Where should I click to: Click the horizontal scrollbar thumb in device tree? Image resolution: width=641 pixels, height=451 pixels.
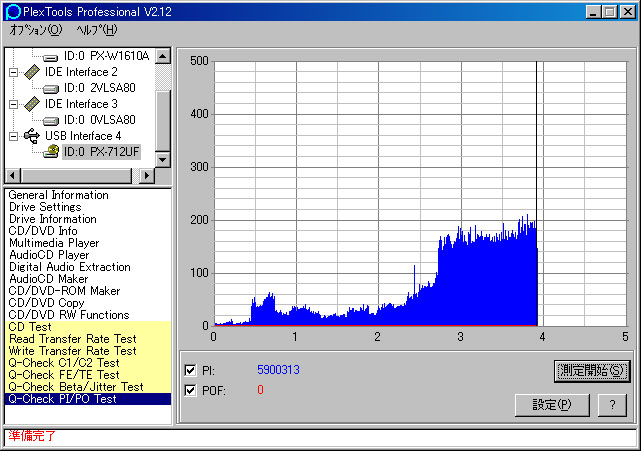coord(76,176)
